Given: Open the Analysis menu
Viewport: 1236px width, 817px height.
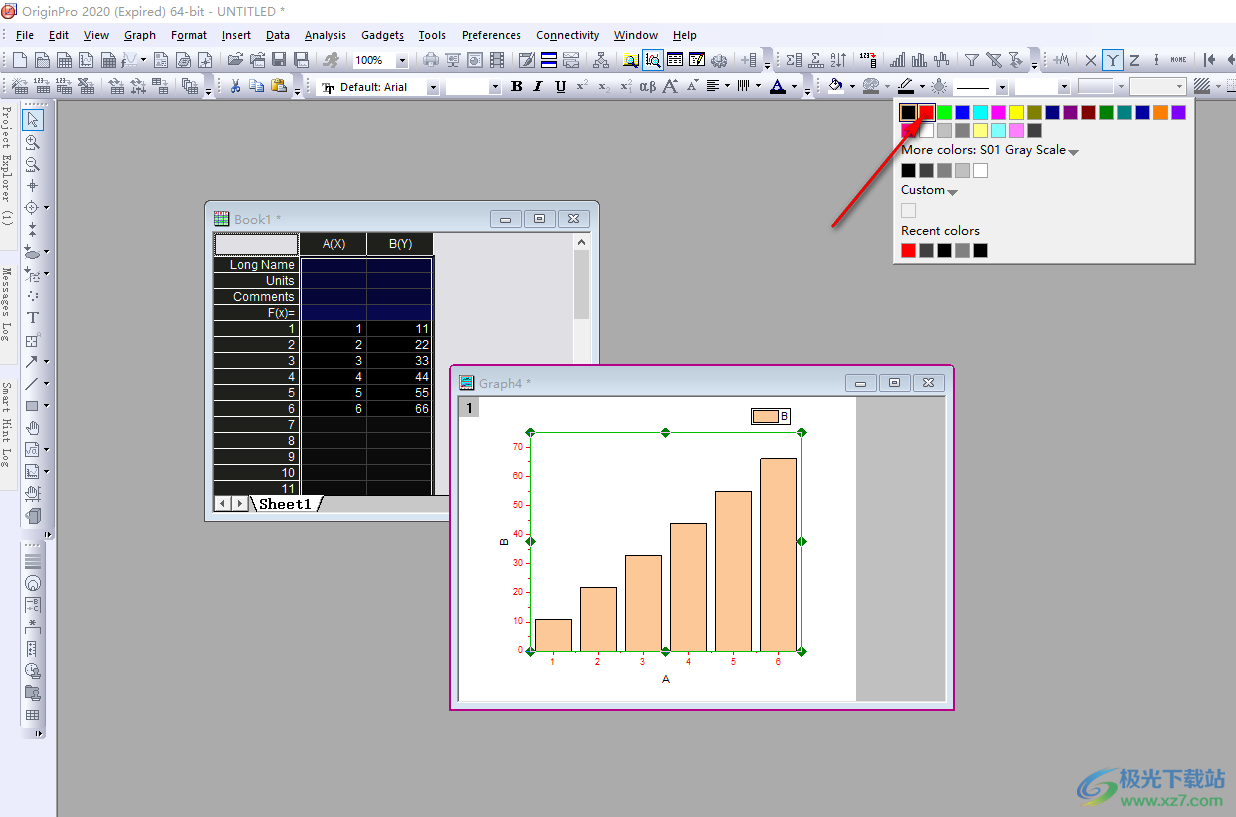Looking at the screenshot, I should click(x=325, y=35).
